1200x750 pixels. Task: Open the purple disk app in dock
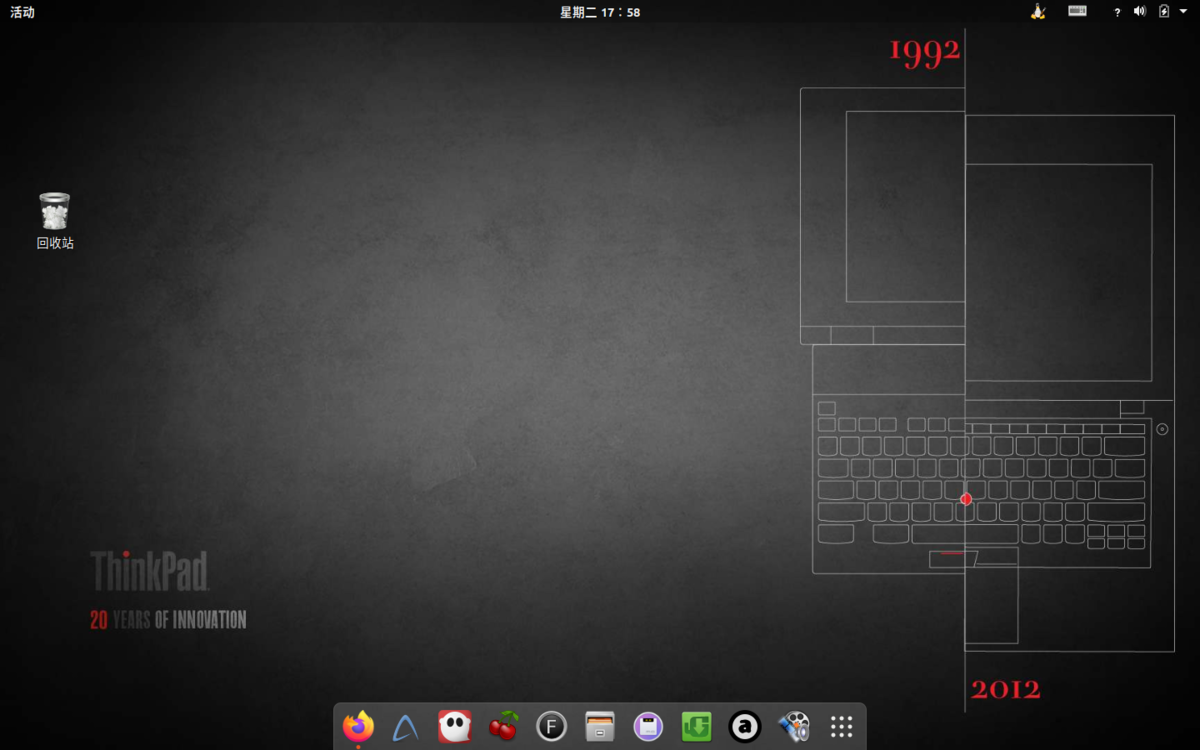click(648, 726)
